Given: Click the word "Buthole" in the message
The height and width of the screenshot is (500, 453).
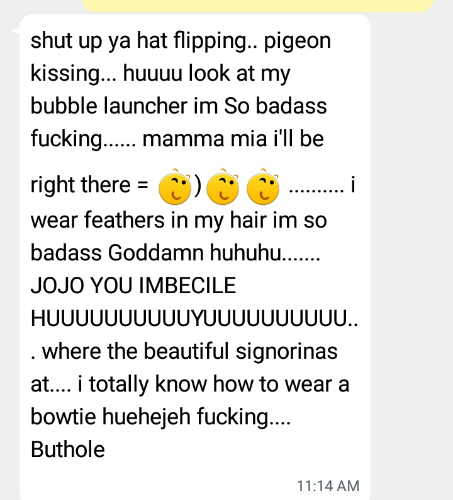Looking at the screenshot, I should 68,449.
